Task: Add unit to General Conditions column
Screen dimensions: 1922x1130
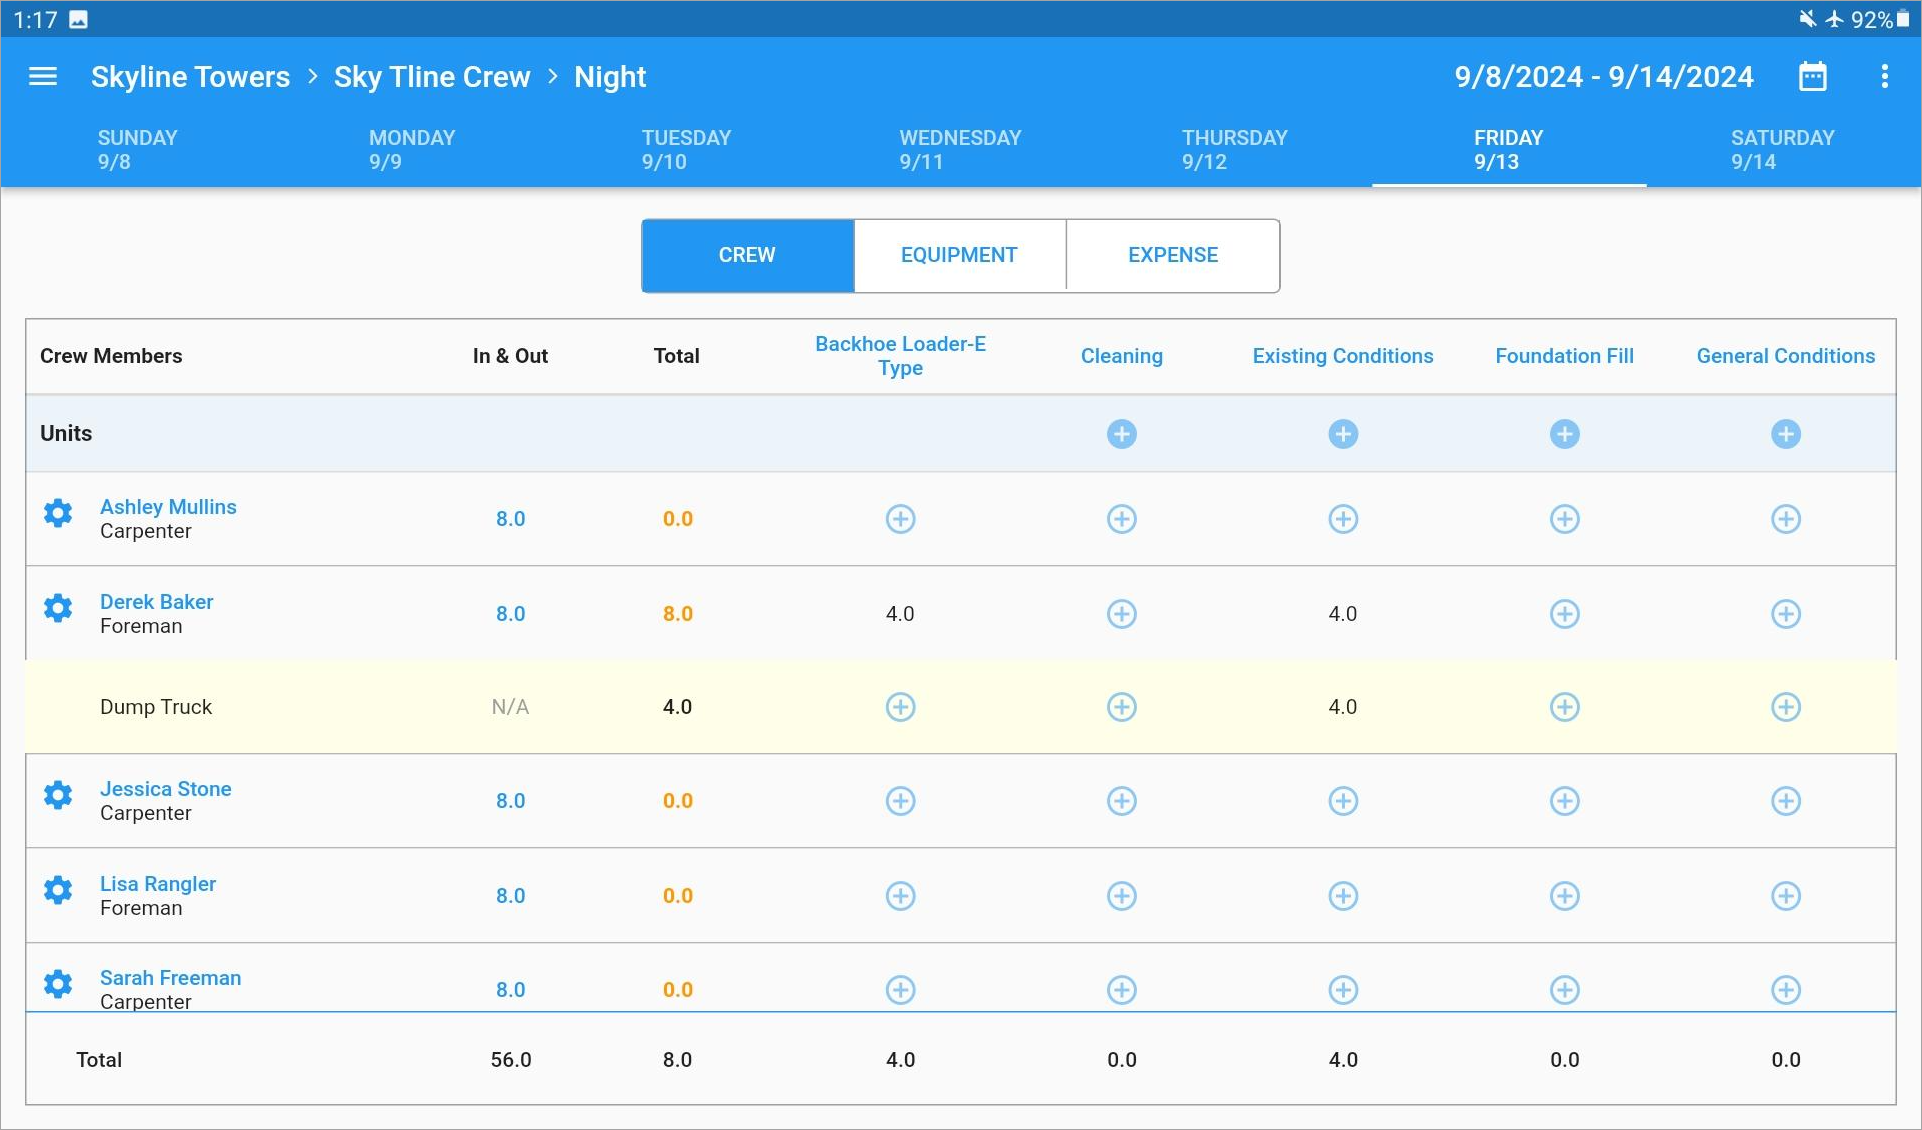Action: pos(1785,433)
